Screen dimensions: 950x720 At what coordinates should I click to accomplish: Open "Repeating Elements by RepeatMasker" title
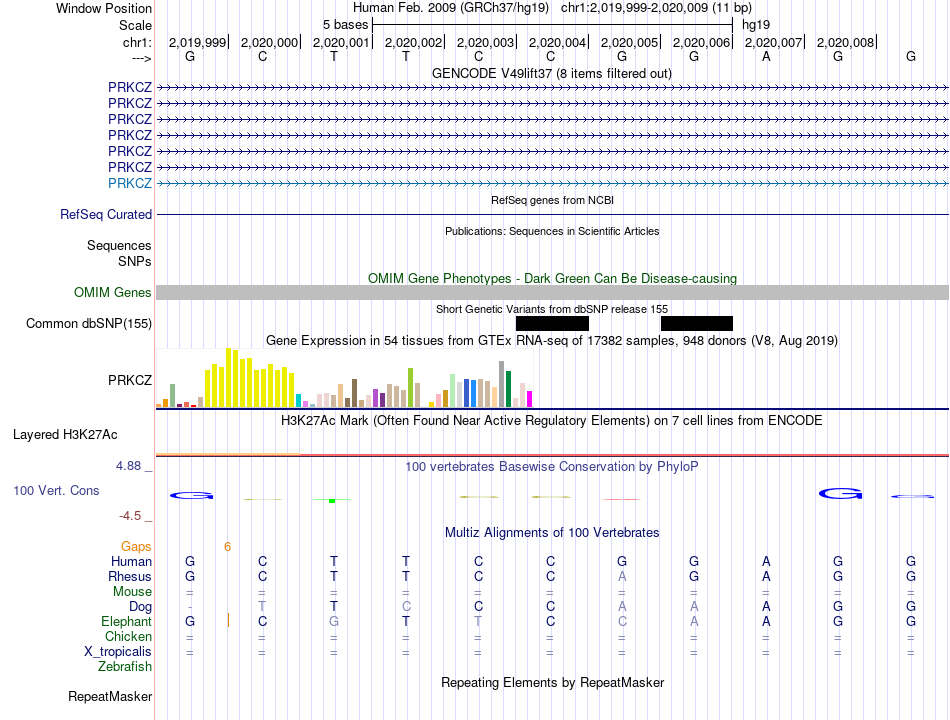pos(552,682)
